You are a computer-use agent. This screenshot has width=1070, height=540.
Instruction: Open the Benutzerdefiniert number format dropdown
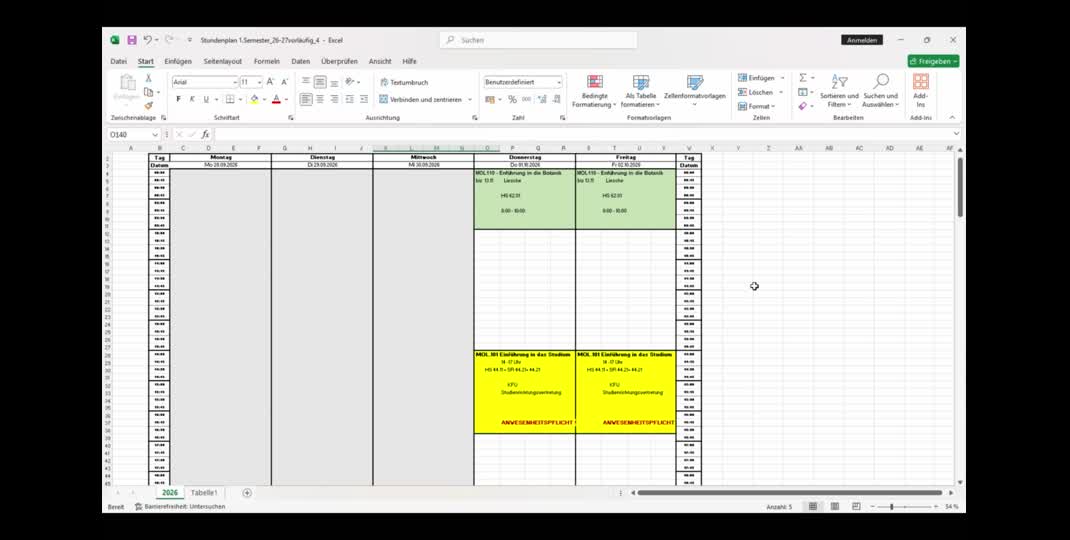click(x=559, y=83)
